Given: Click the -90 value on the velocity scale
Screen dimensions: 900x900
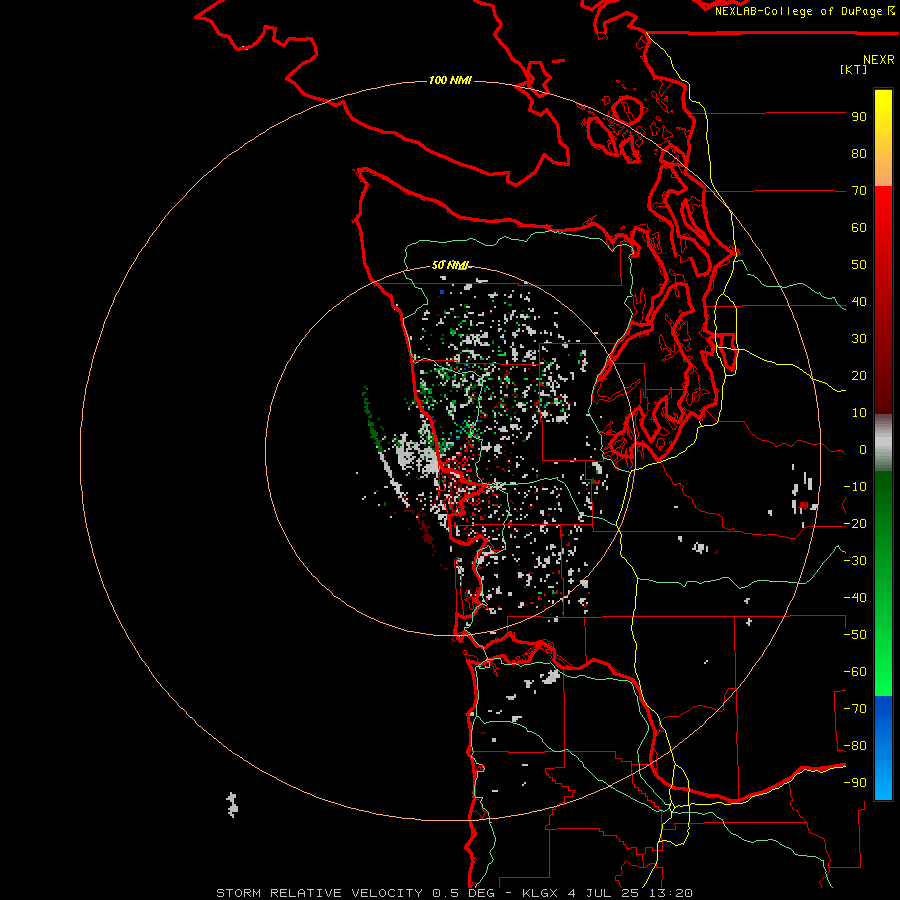Looking at the screenshot, I should tap(855, 783).
